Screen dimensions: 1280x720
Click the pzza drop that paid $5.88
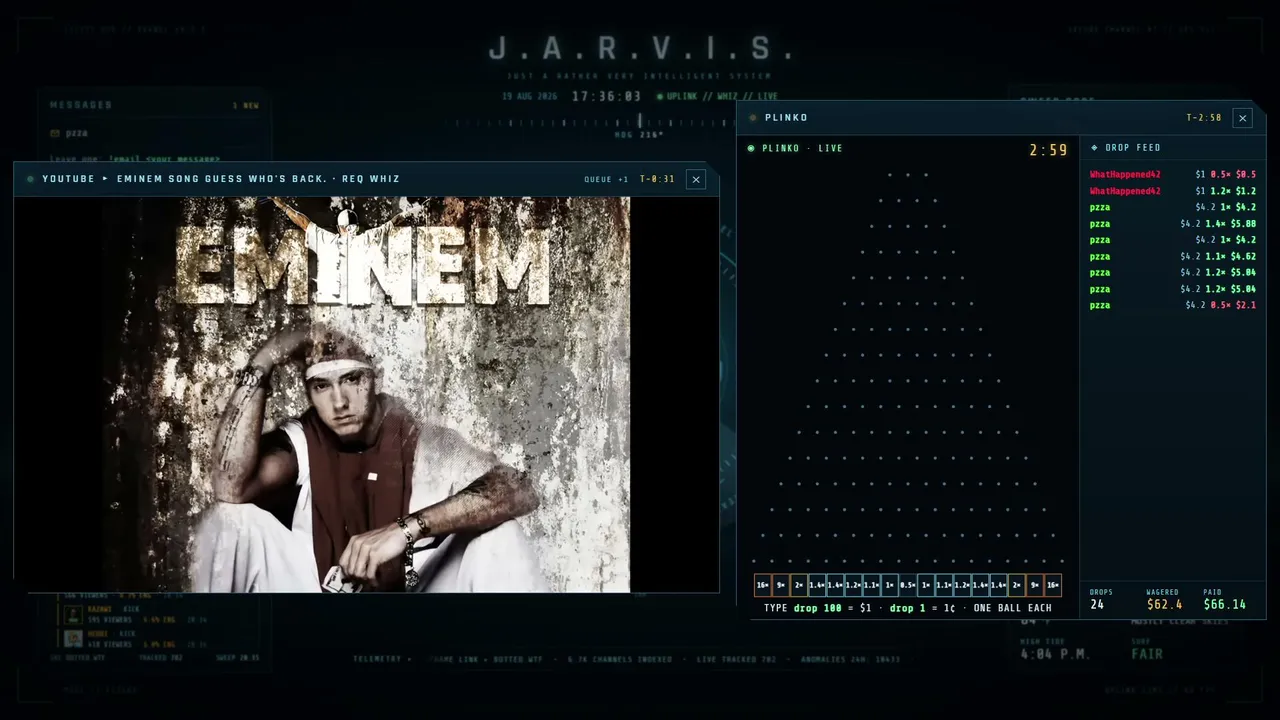(x=1172, y=224)
